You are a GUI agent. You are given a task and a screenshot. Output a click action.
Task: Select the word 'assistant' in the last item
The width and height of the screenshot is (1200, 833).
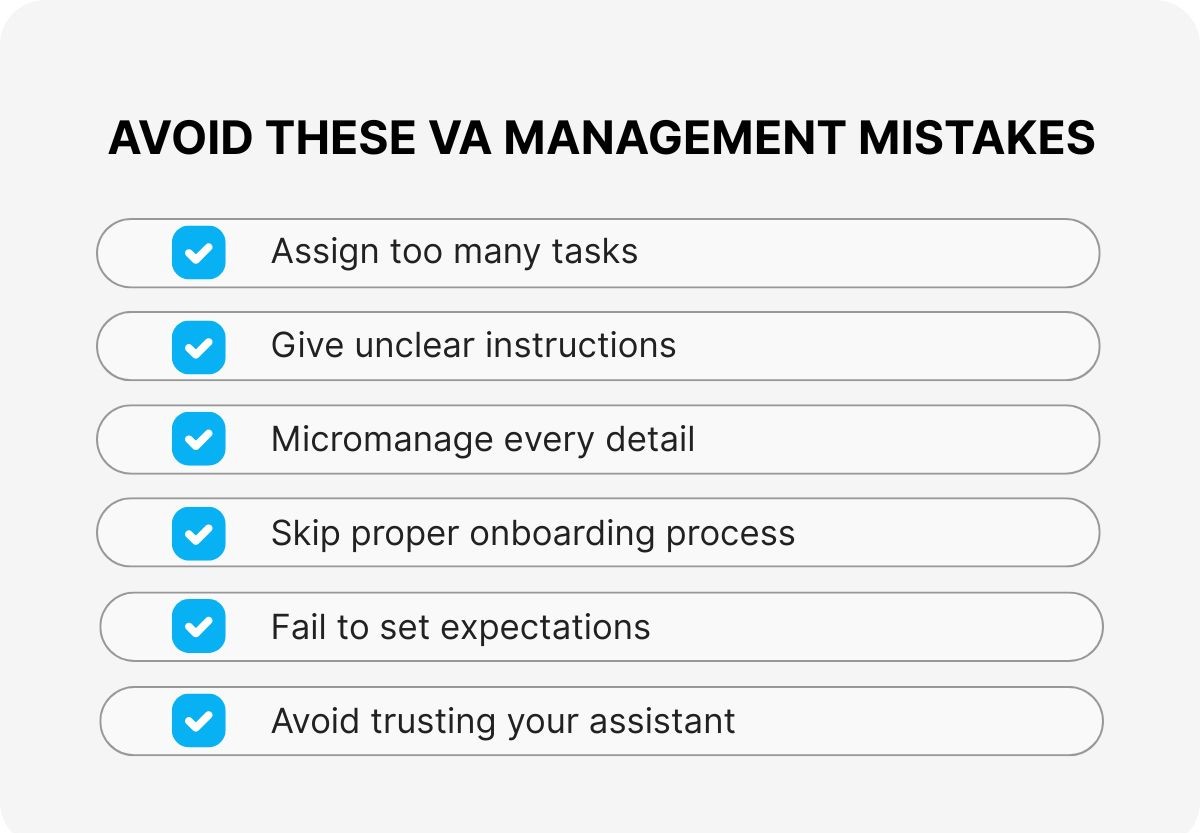coord(664,721)
